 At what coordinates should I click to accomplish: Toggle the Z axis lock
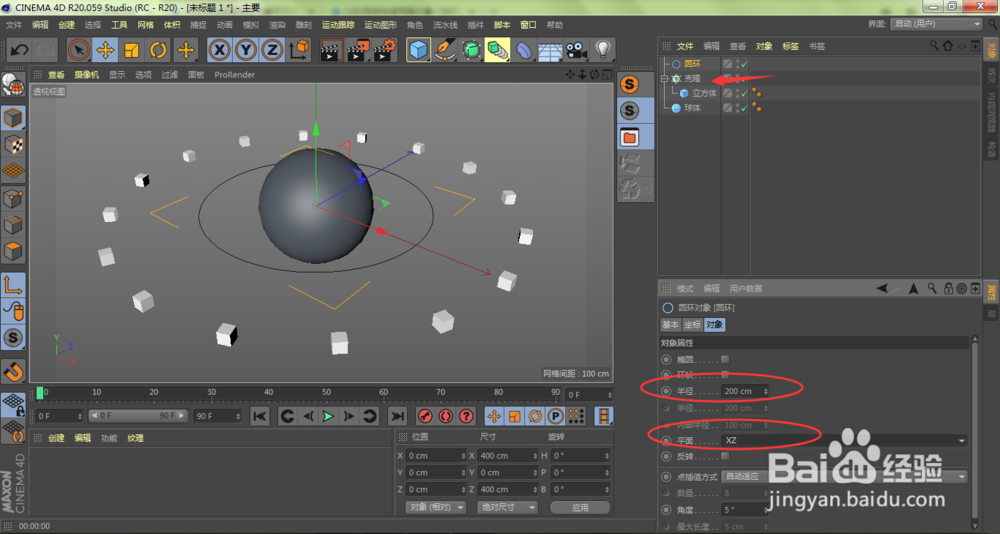click(272, 50)
